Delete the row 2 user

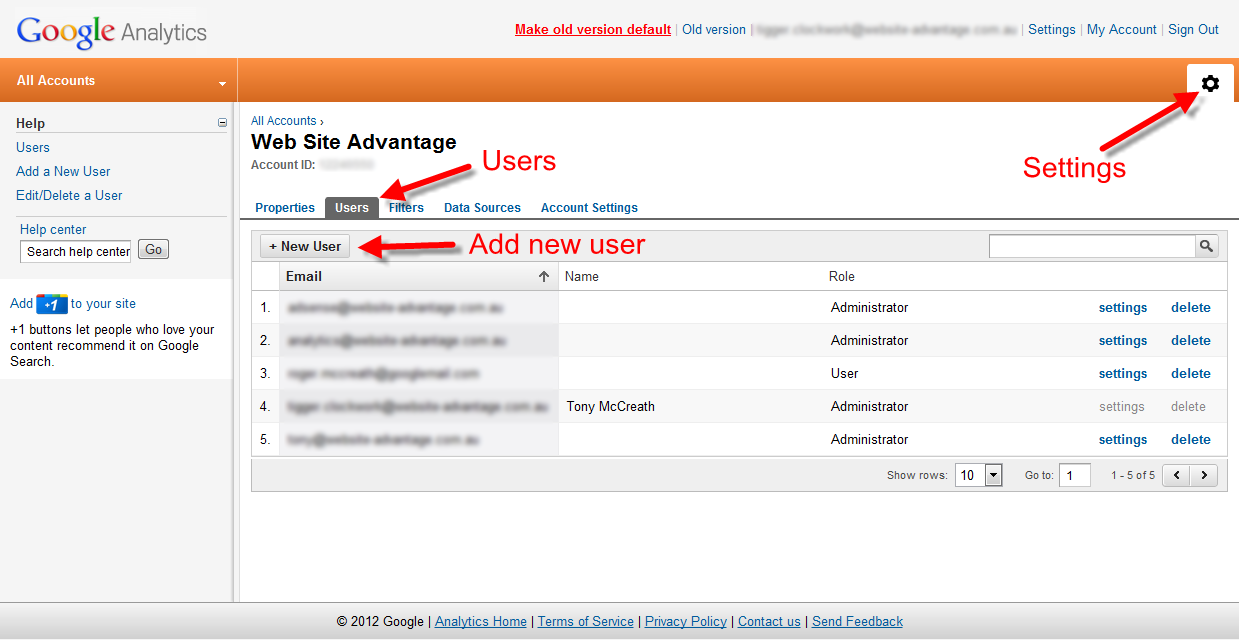(1191, 341)
